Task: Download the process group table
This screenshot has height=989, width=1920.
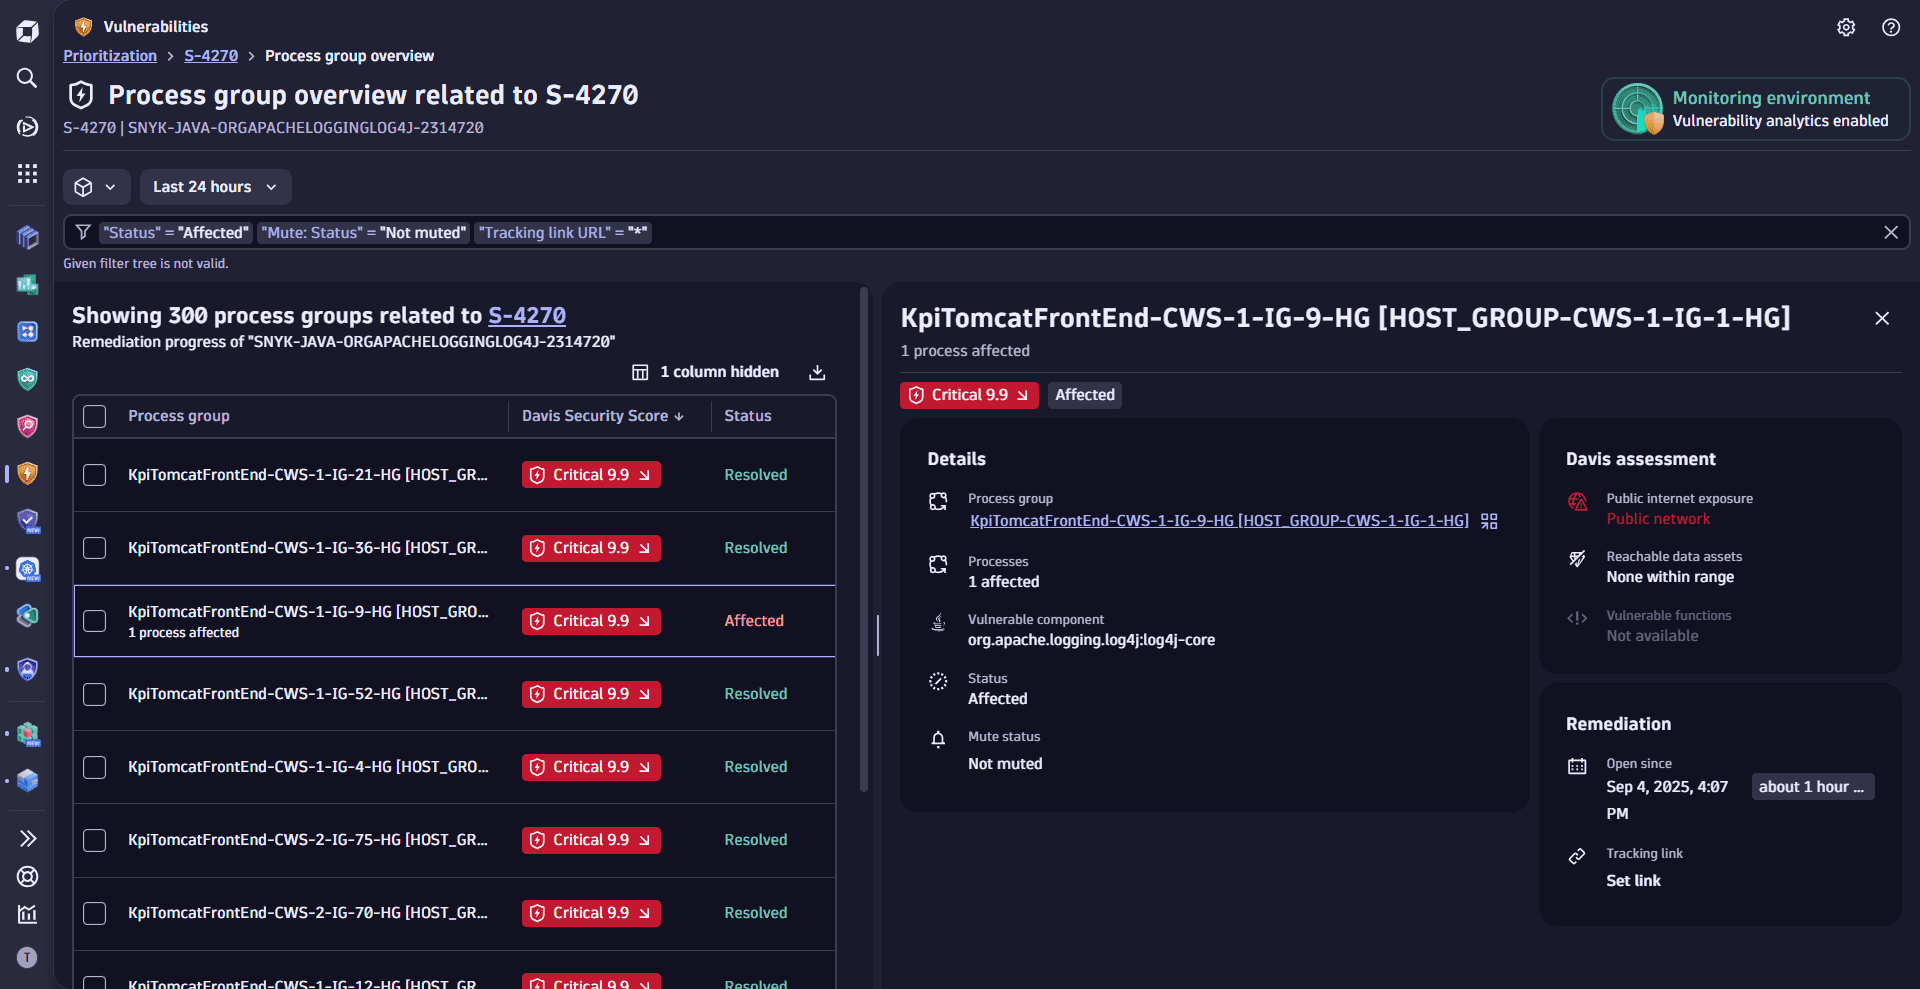Action: click(817, 372)
